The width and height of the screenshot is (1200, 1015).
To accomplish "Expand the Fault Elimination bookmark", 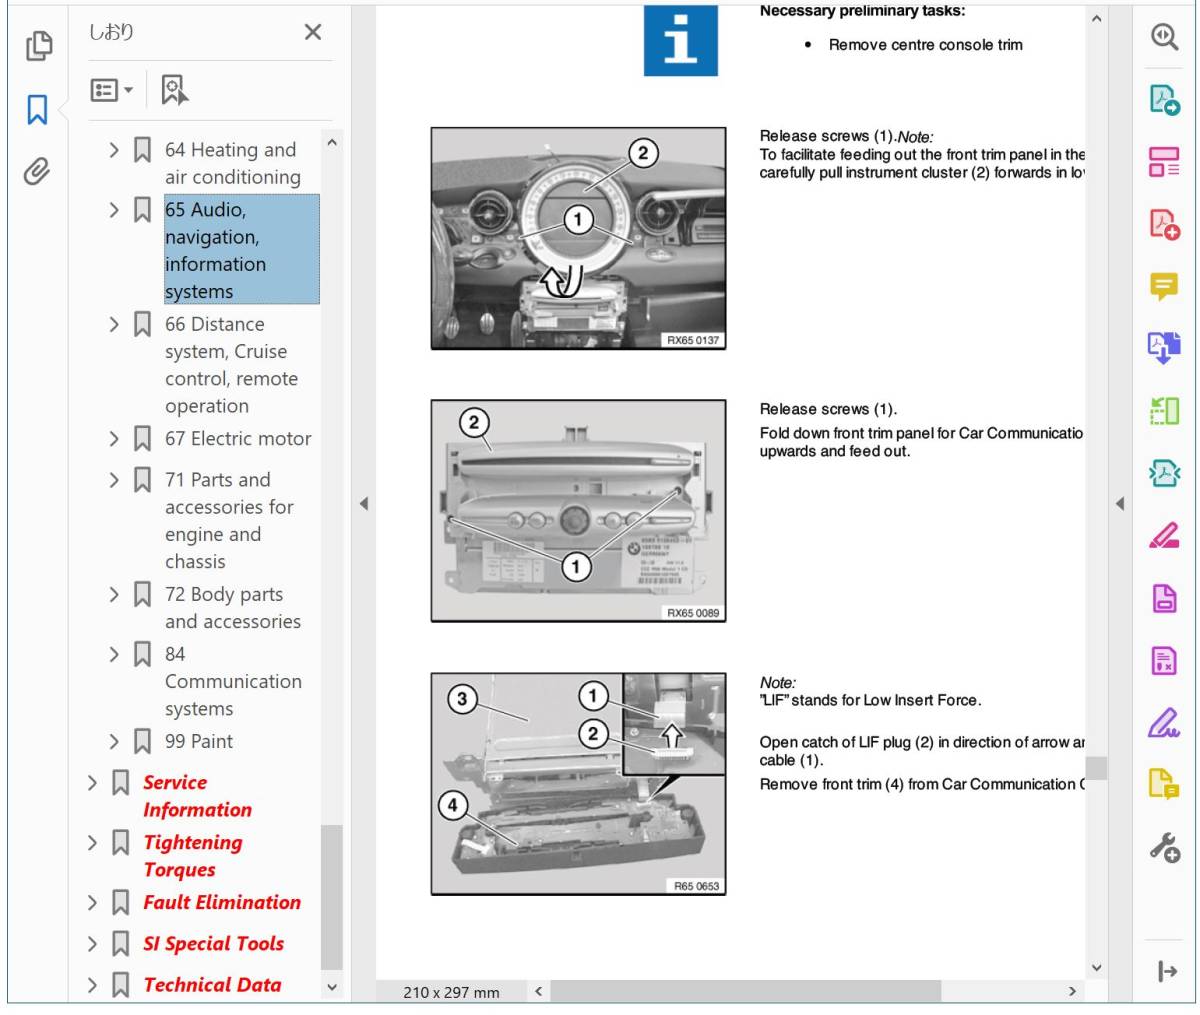I will (92, 903).
